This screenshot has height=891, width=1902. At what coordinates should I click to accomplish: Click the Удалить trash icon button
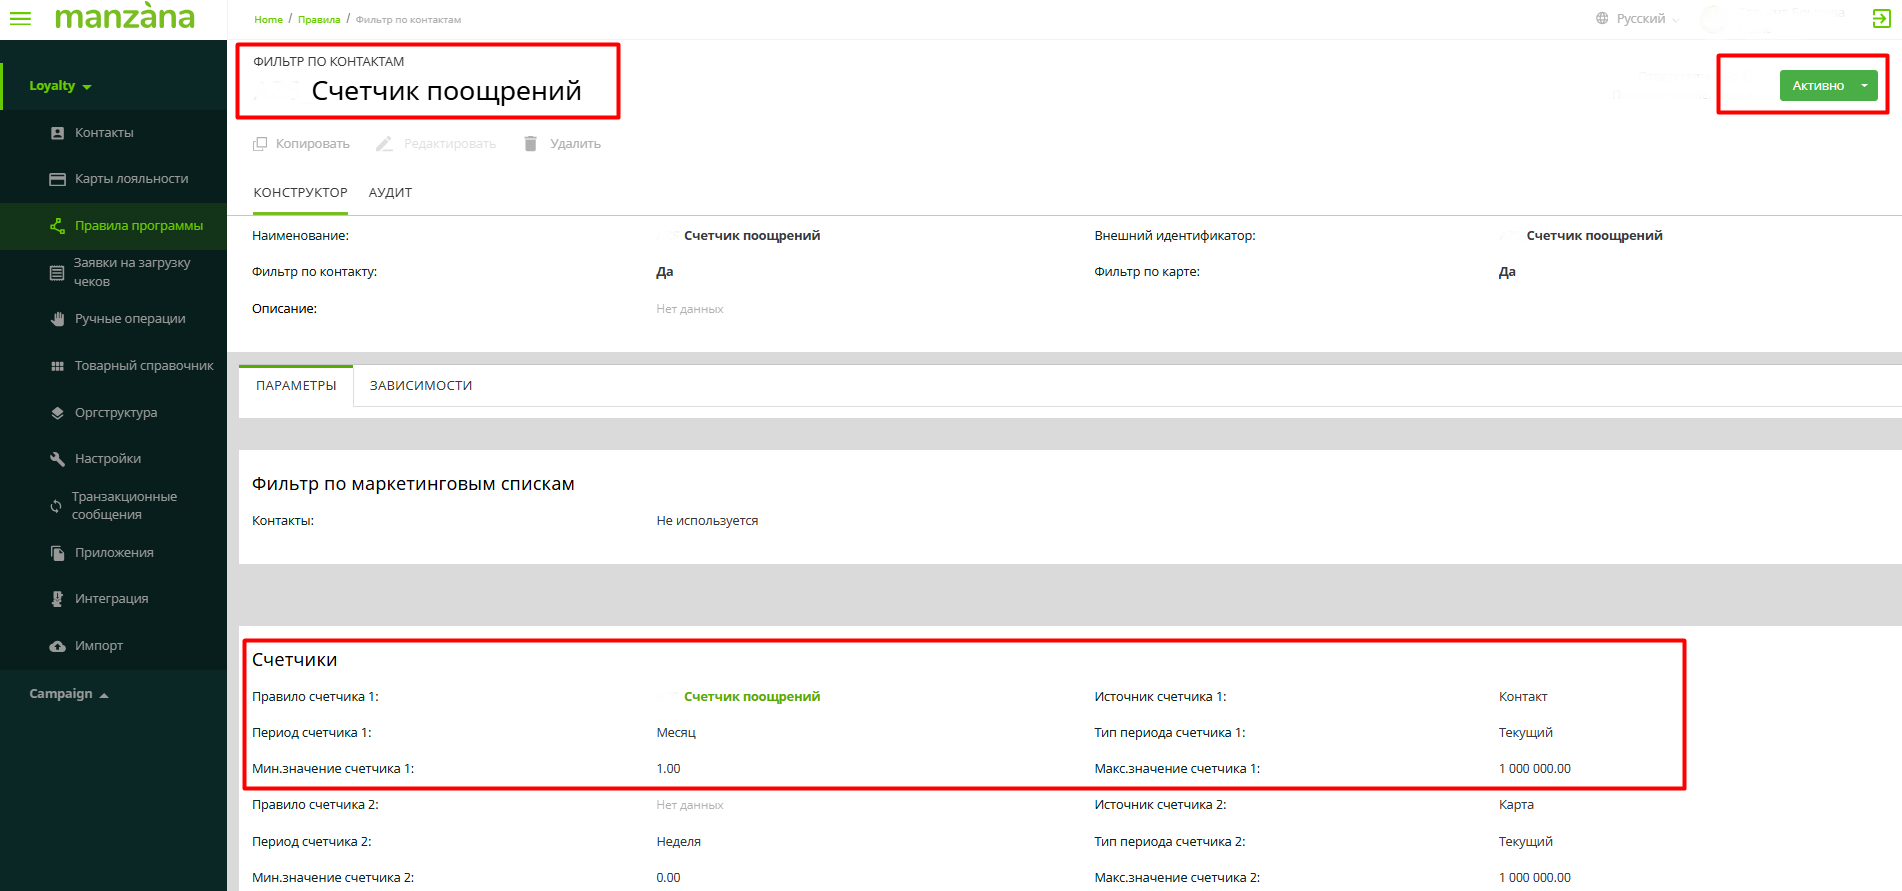[562, 144]
